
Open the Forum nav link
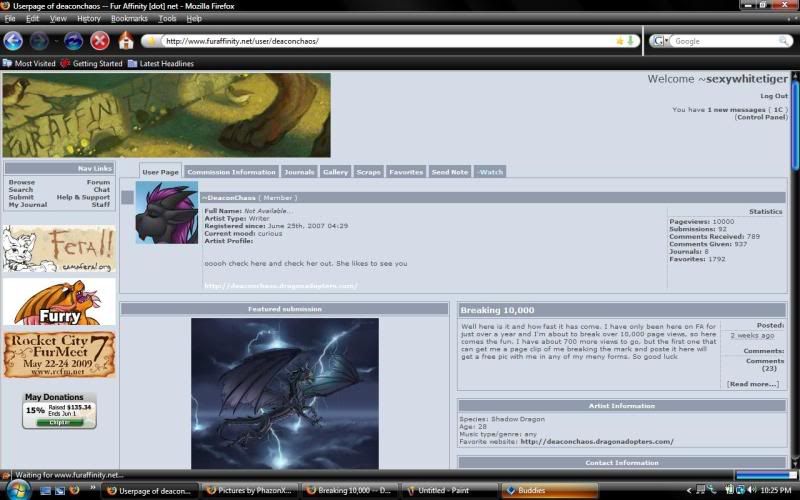tap(98, 182)
